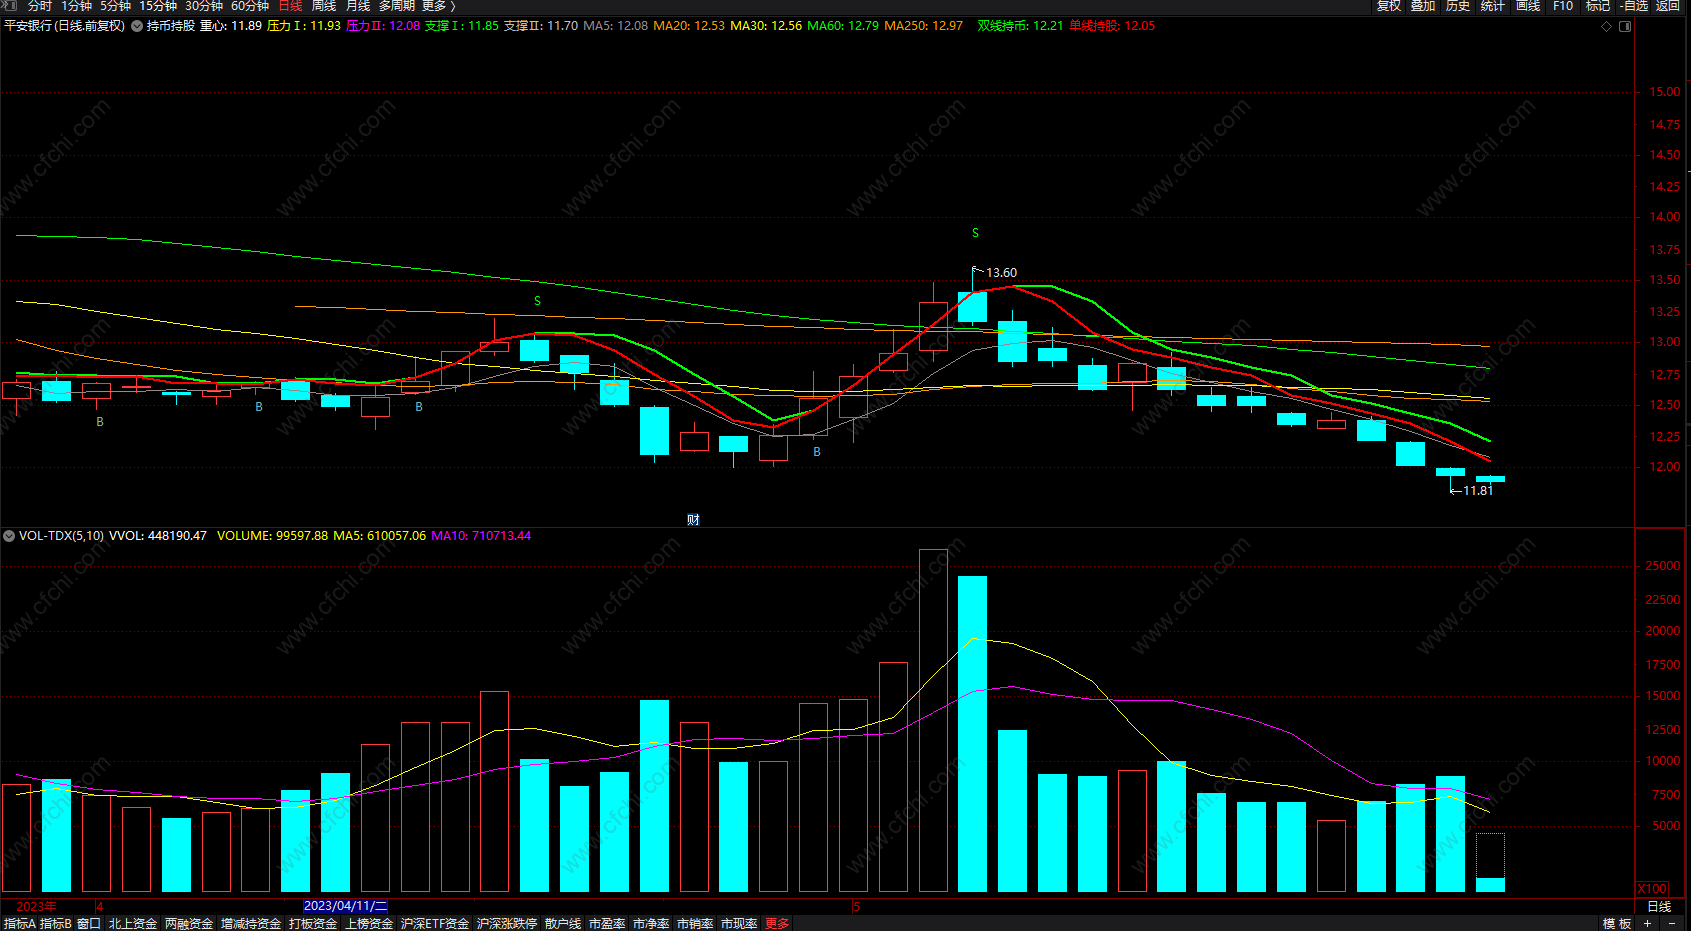Click the 统计 statistics button
The image size is (1691, 931).
coord(1493,6)
